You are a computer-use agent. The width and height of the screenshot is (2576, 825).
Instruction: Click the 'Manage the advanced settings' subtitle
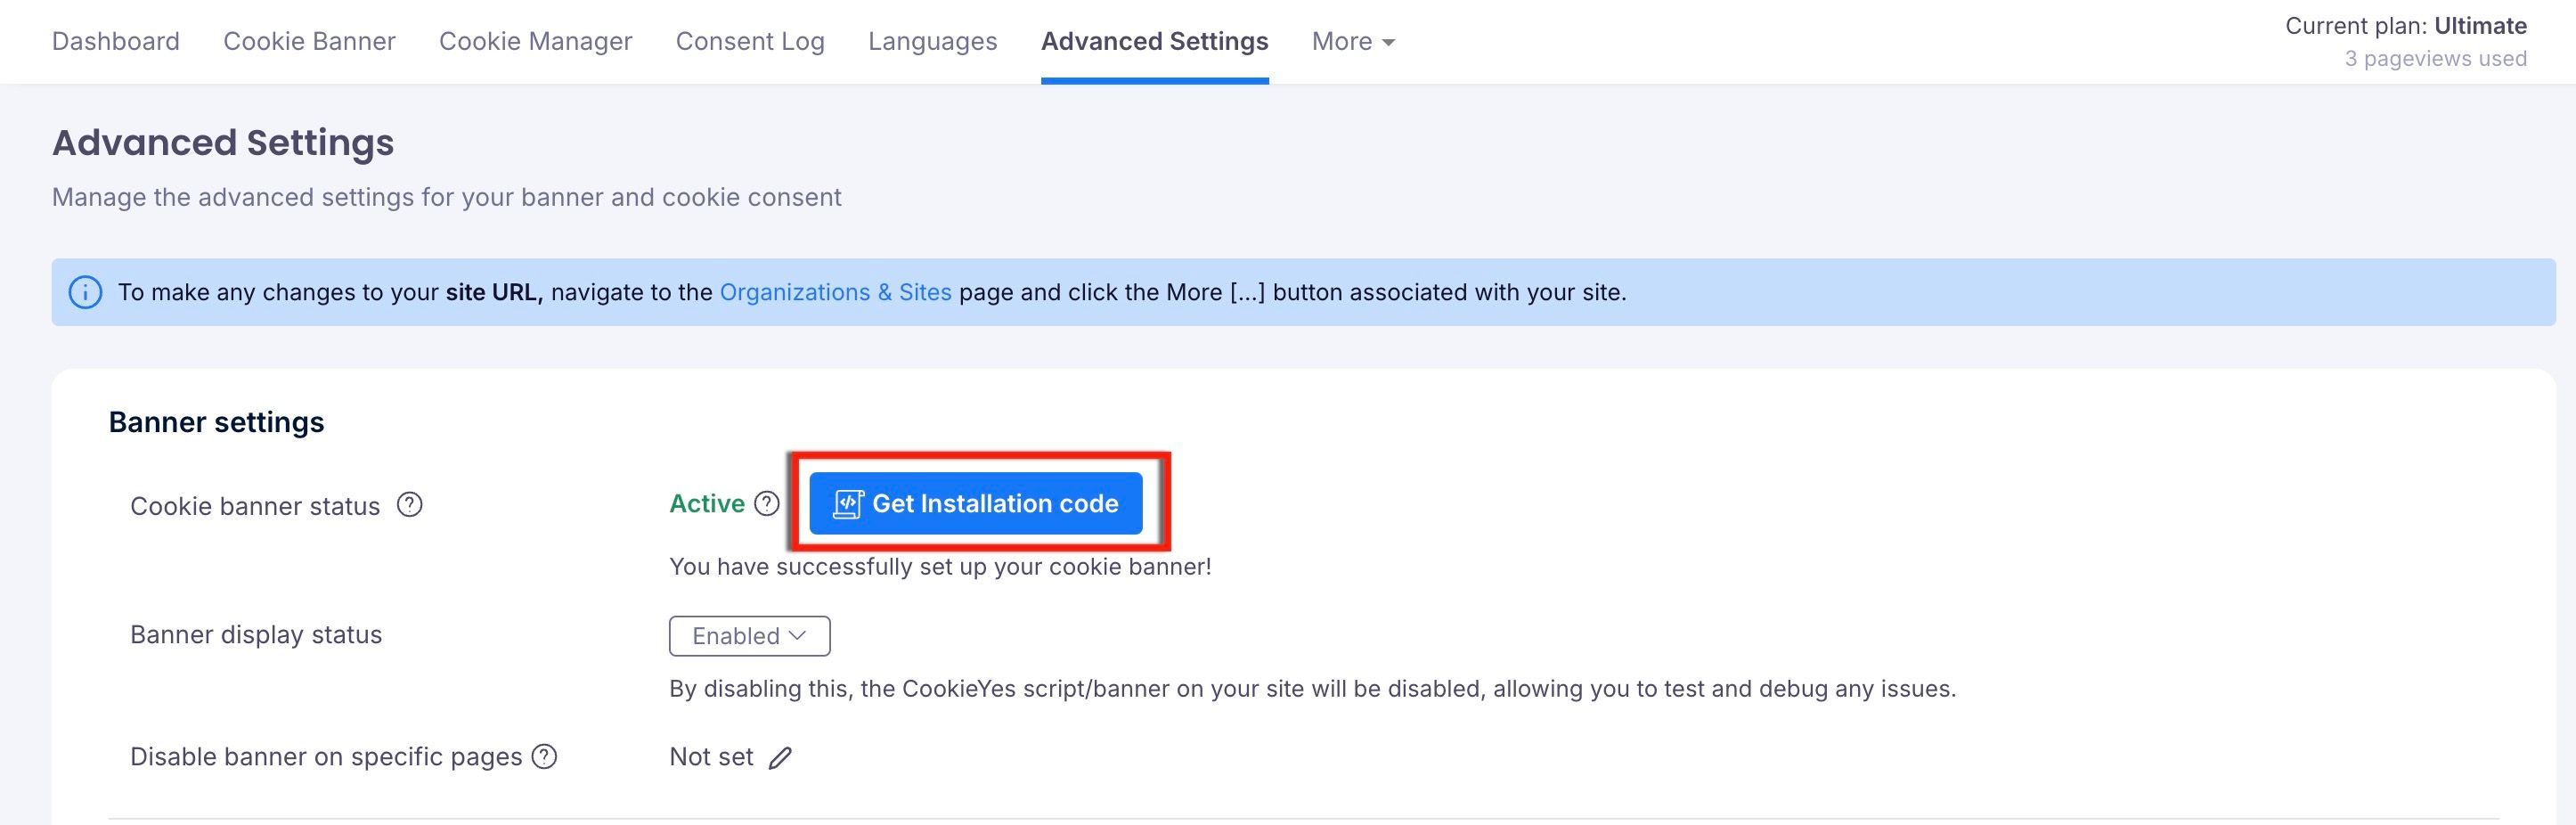tap(447, 197)
